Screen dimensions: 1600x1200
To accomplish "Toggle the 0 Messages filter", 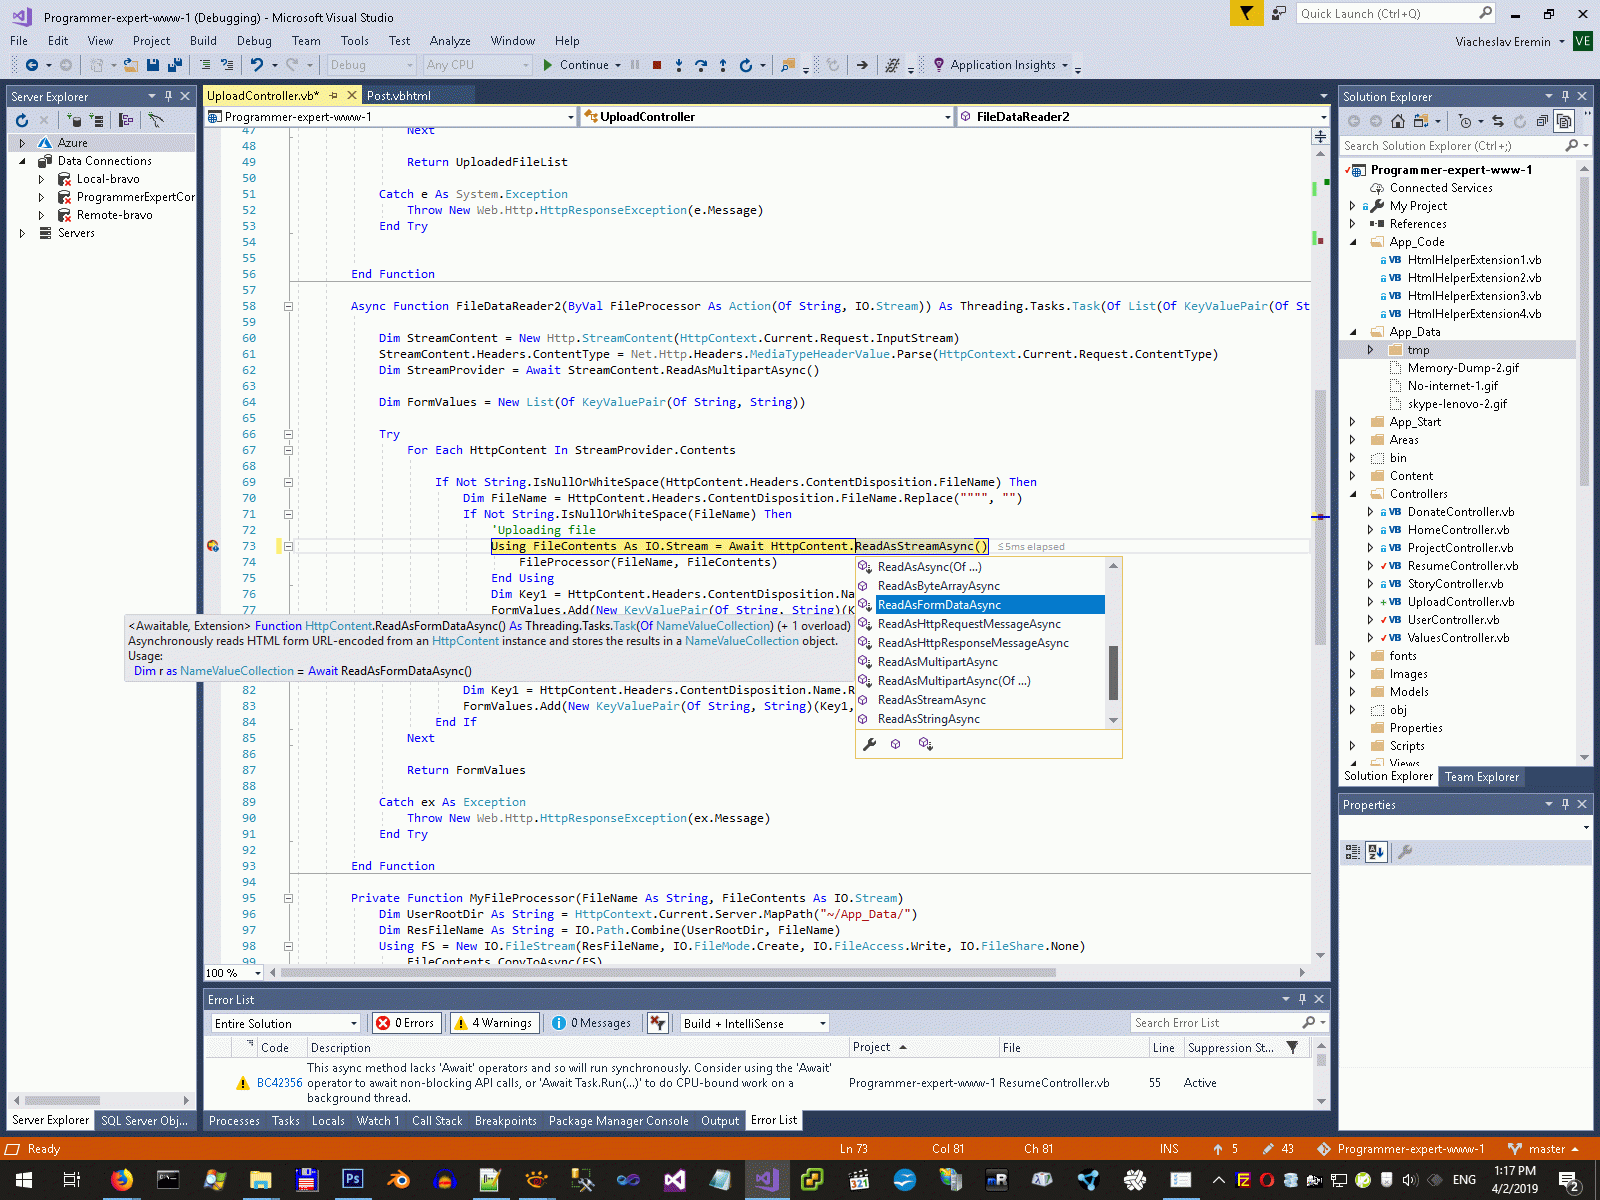I will tap(592, 1023).
